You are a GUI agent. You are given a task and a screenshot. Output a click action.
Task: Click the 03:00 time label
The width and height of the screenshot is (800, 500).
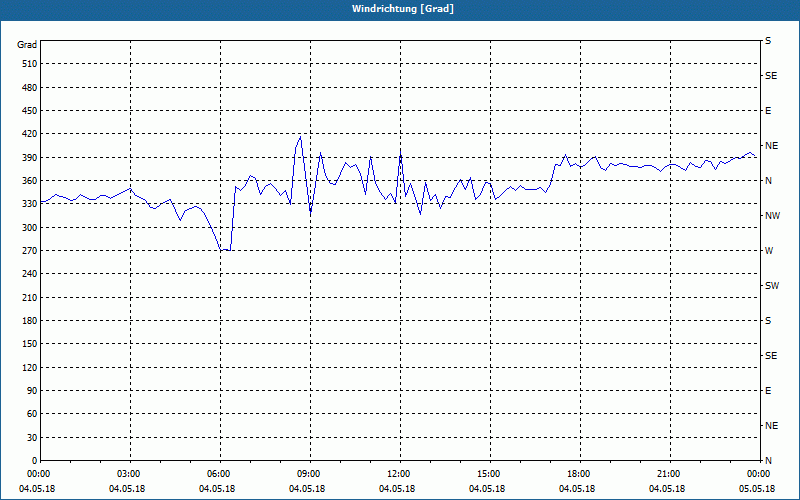pyautogui.click(x=130, y=474)
